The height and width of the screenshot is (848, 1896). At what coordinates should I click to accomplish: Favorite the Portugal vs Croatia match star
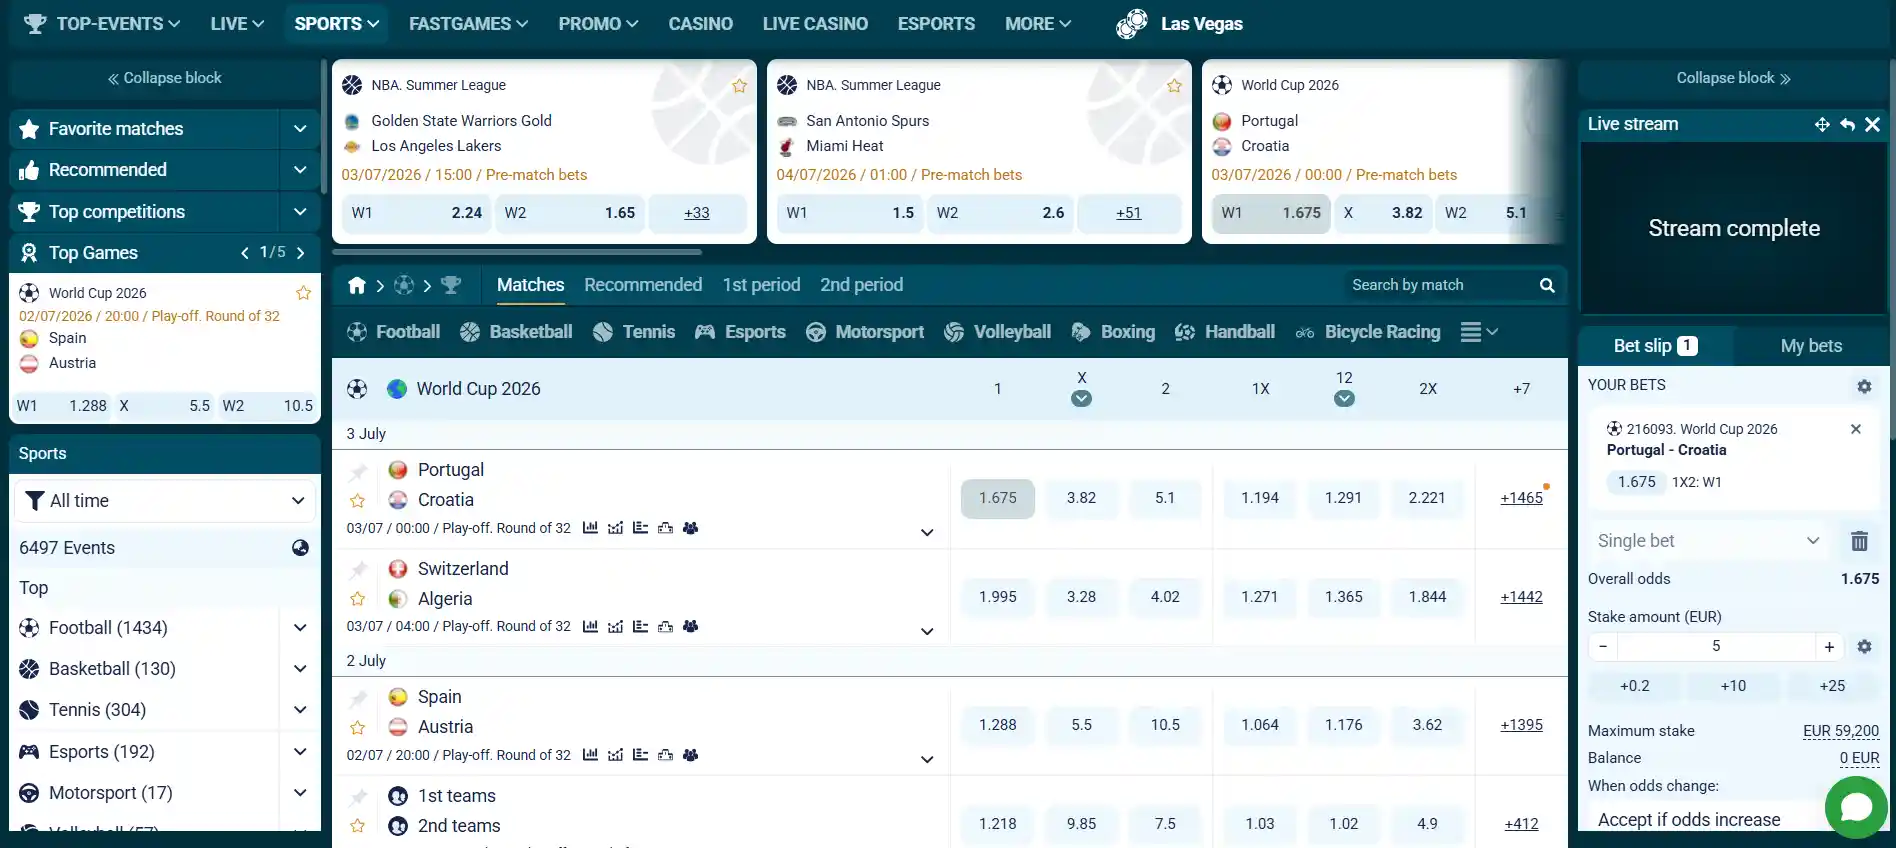click(357, 500)
